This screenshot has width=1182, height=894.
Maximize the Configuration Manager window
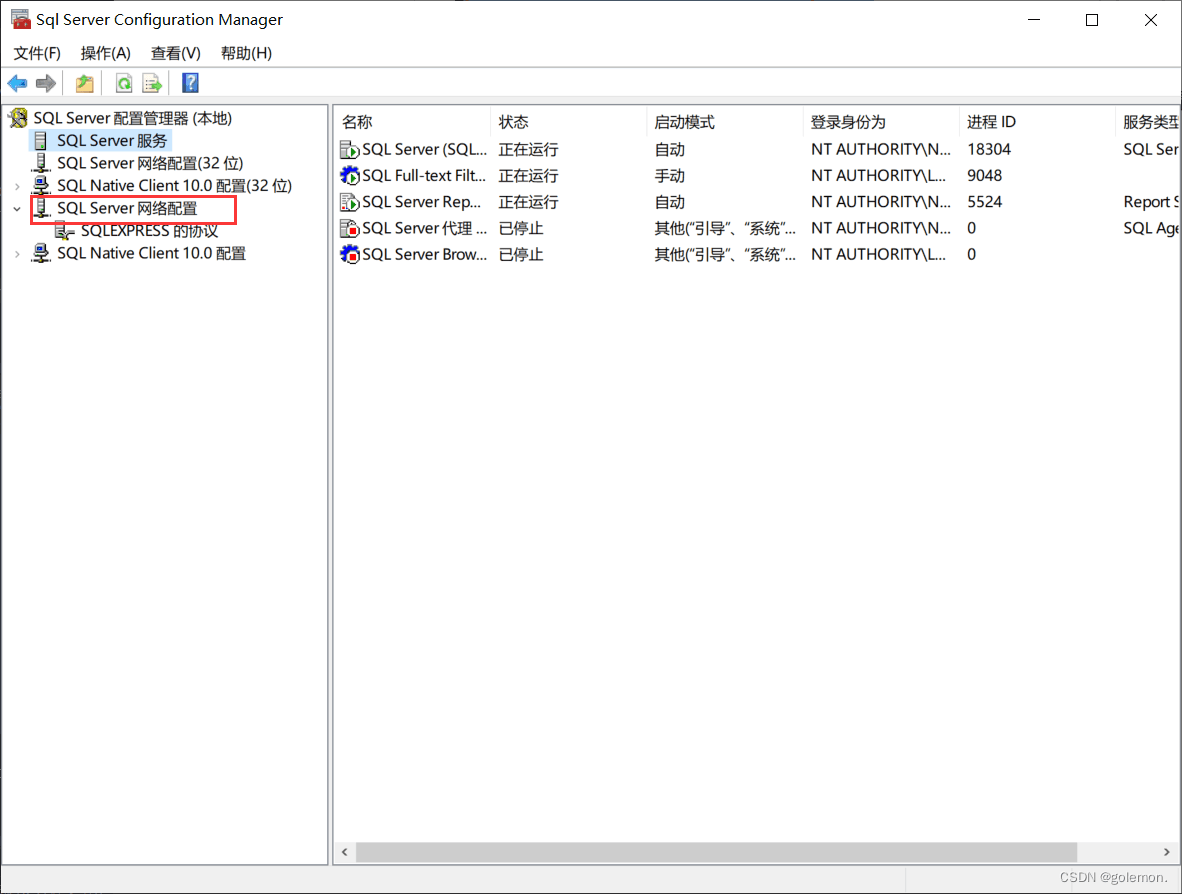pos(1092,20)
